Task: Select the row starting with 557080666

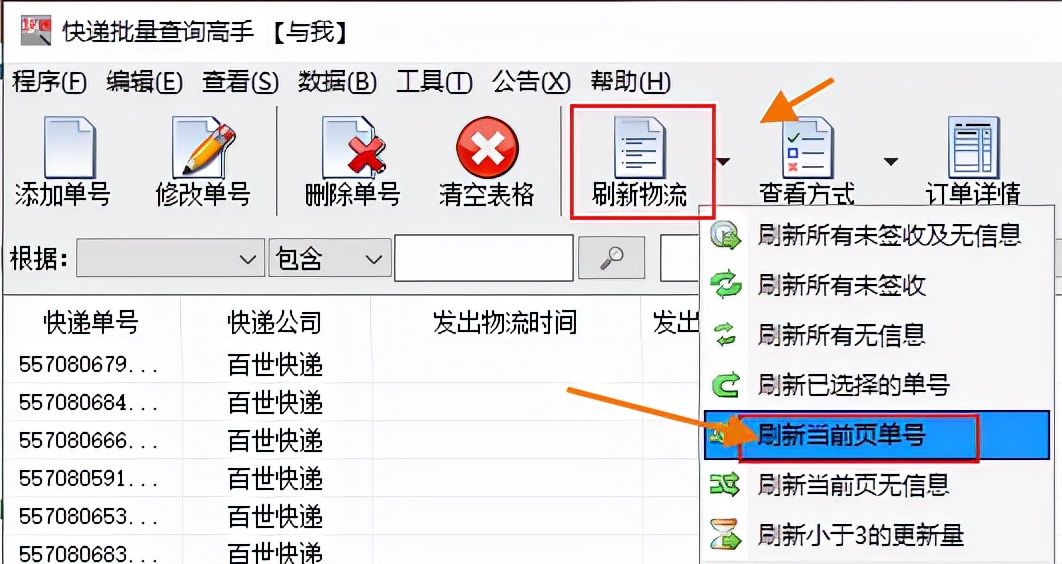Action: [x=352, y=440]
